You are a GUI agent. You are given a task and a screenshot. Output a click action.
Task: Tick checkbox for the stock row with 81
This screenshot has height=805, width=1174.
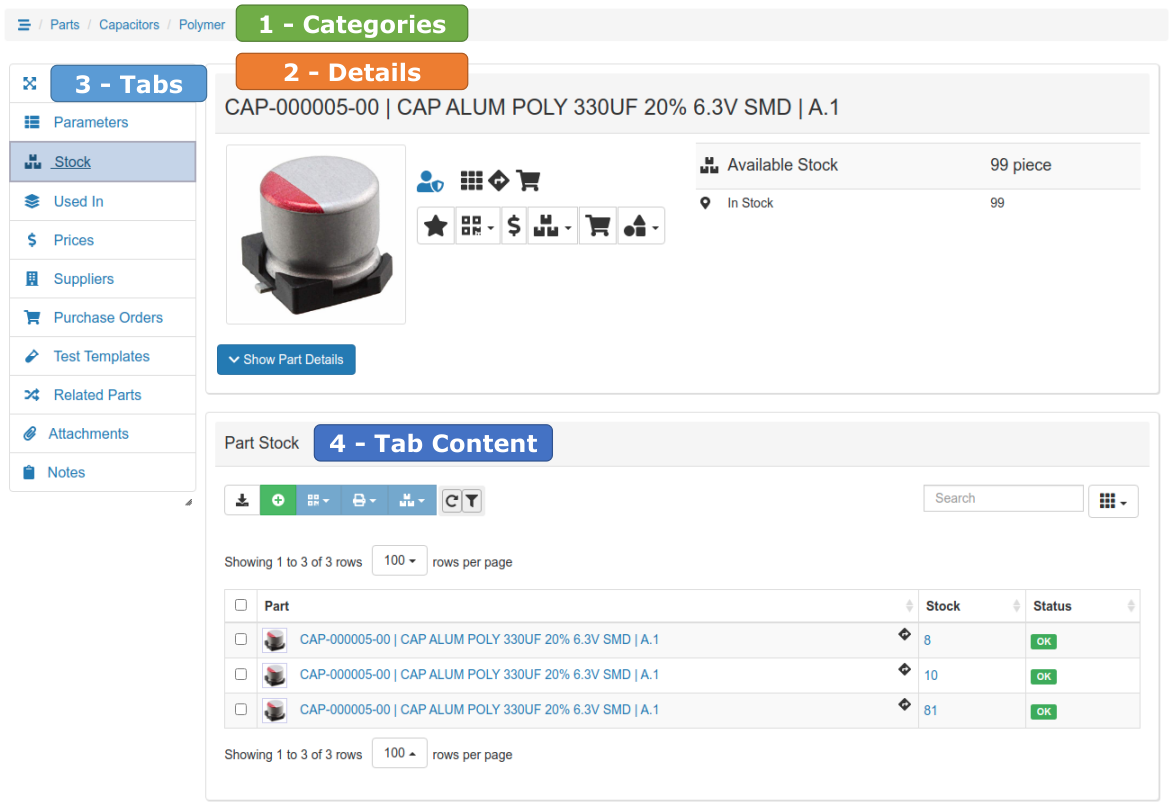coord(241,709)
